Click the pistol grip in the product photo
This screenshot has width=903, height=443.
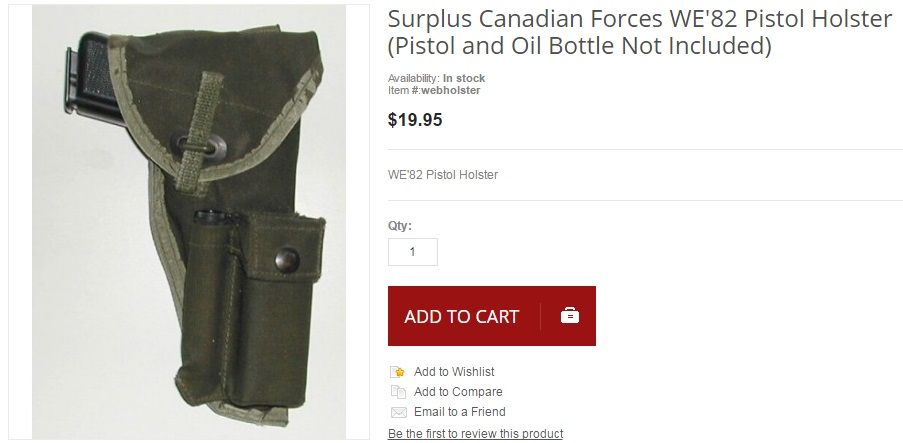click(x=90, y=78)
